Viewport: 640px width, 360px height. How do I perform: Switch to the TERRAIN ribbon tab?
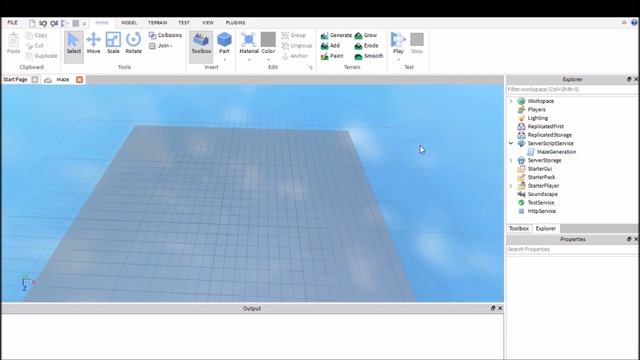click(x=157, y=23)
